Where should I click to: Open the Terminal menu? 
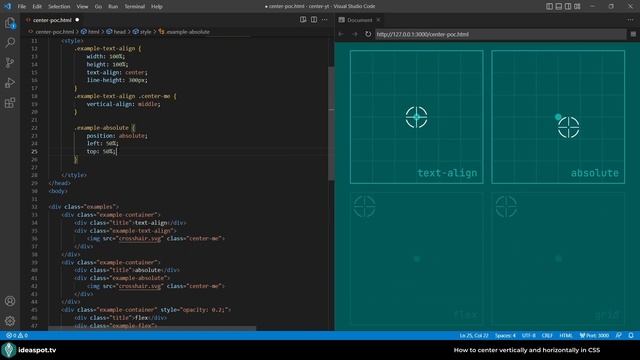[x=134, y=7]
